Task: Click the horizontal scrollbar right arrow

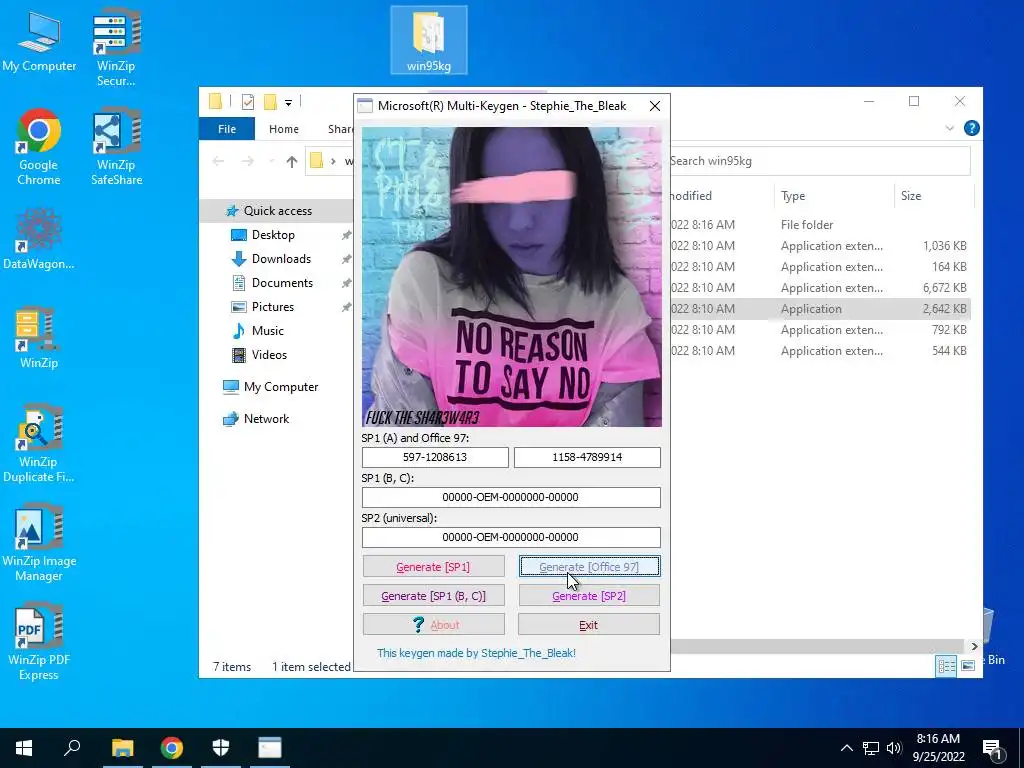Action: click(x=974, y=647)
